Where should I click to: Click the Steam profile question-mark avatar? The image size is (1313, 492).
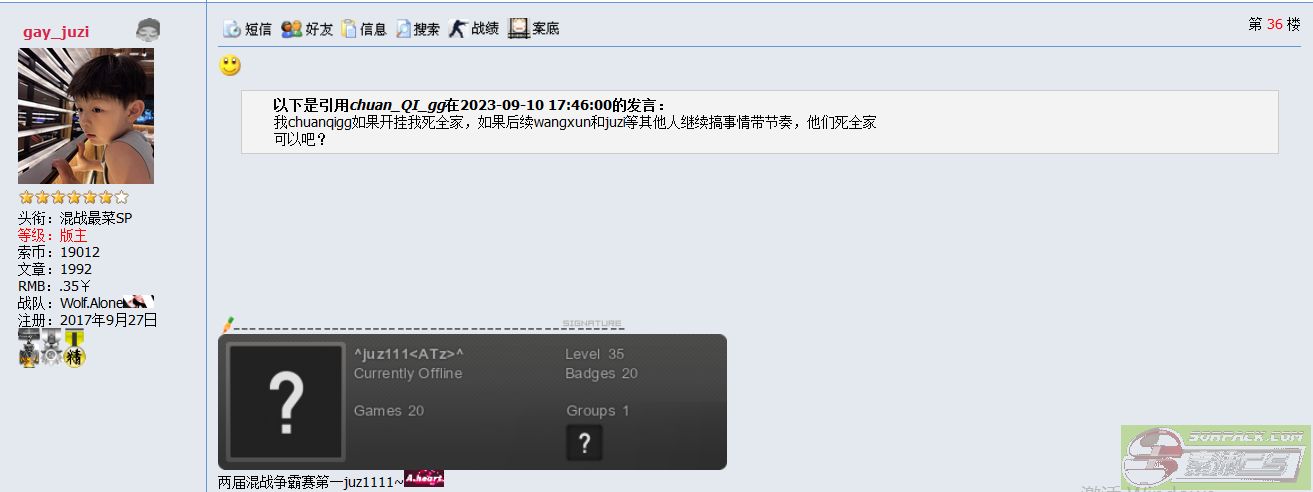click(x=286, y=402)
